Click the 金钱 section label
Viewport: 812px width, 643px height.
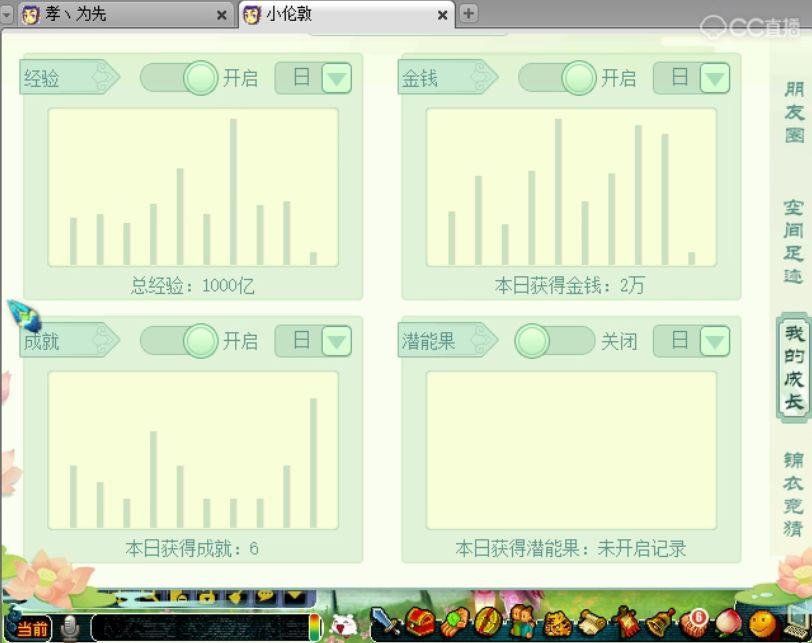point(447,78)
